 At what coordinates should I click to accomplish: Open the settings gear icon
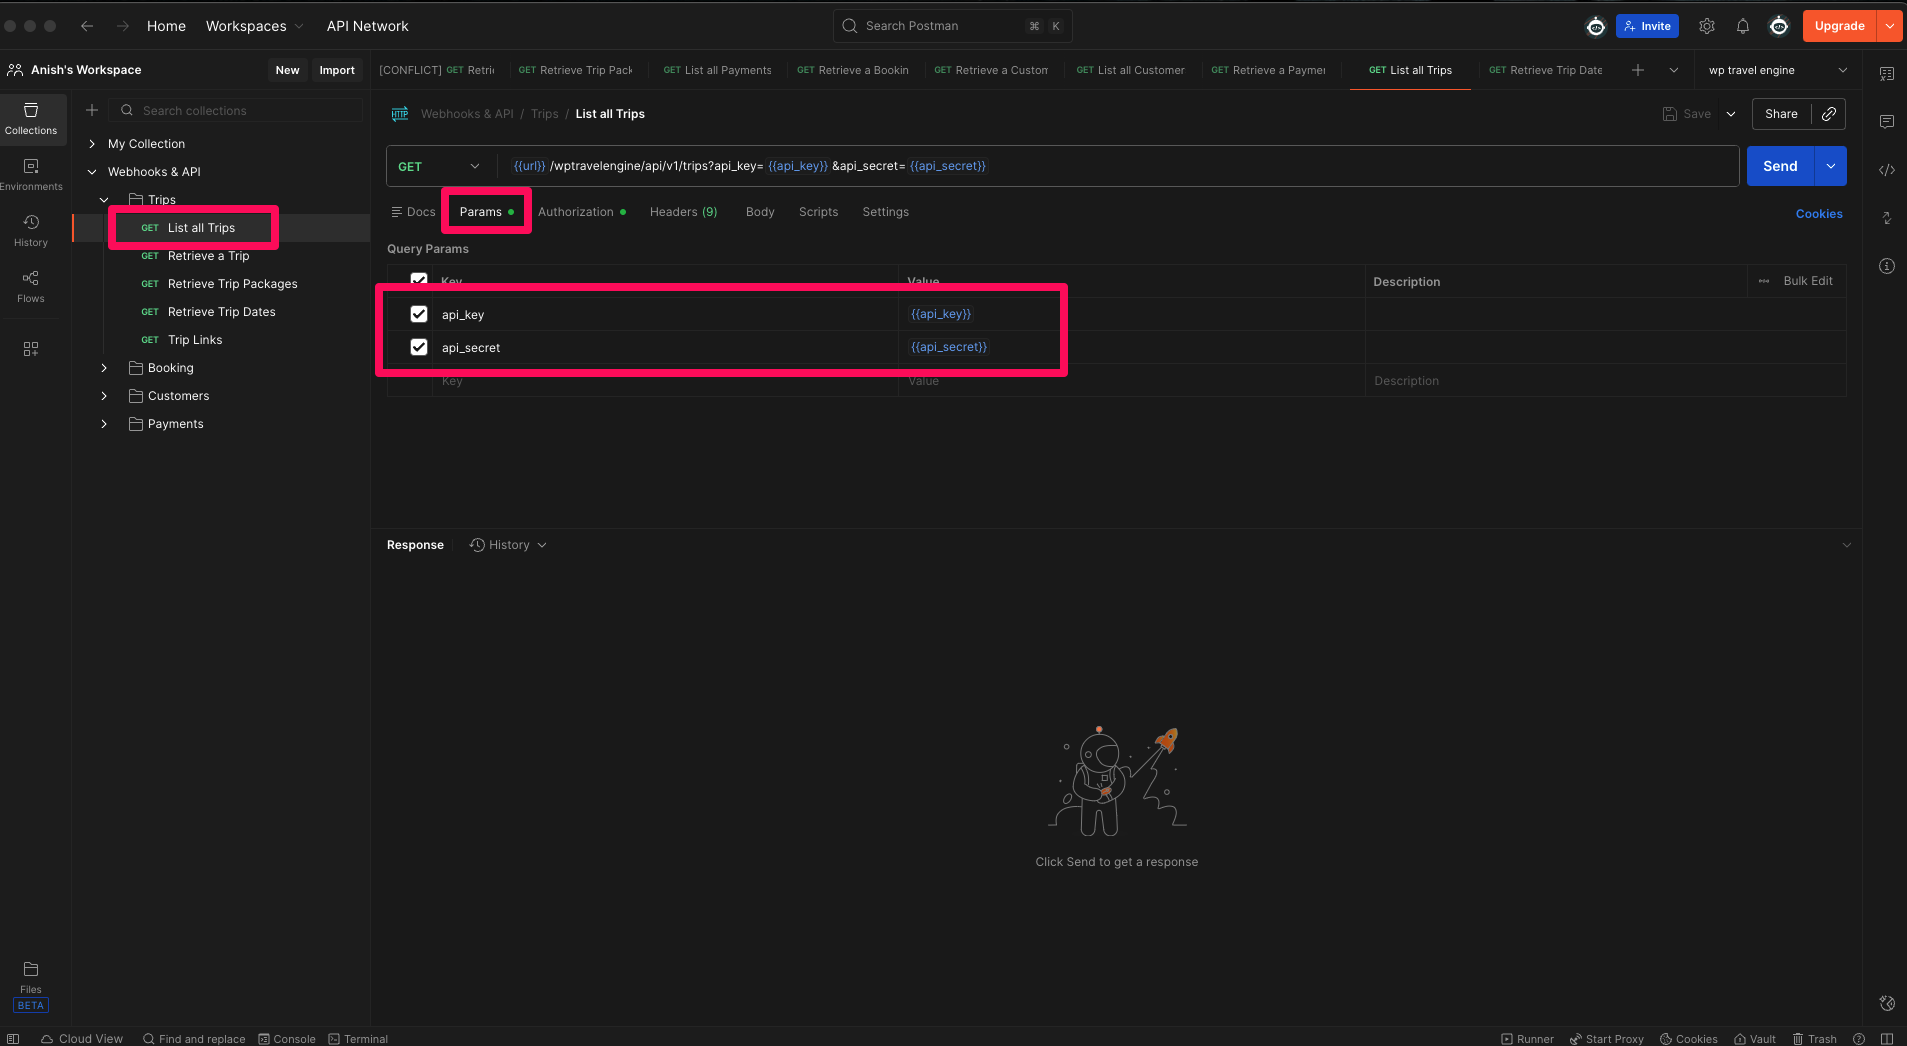click(1707, 26)
